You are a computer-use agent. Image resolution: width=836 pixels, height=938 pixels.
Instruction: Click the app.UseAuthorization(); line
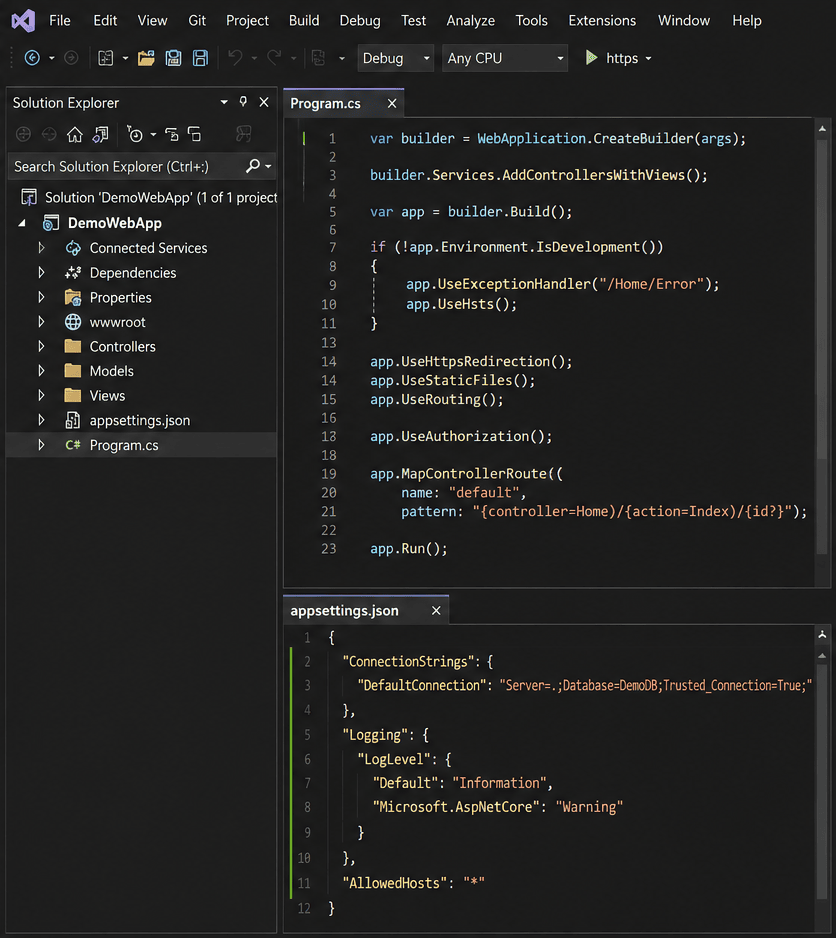pos(461,436)
